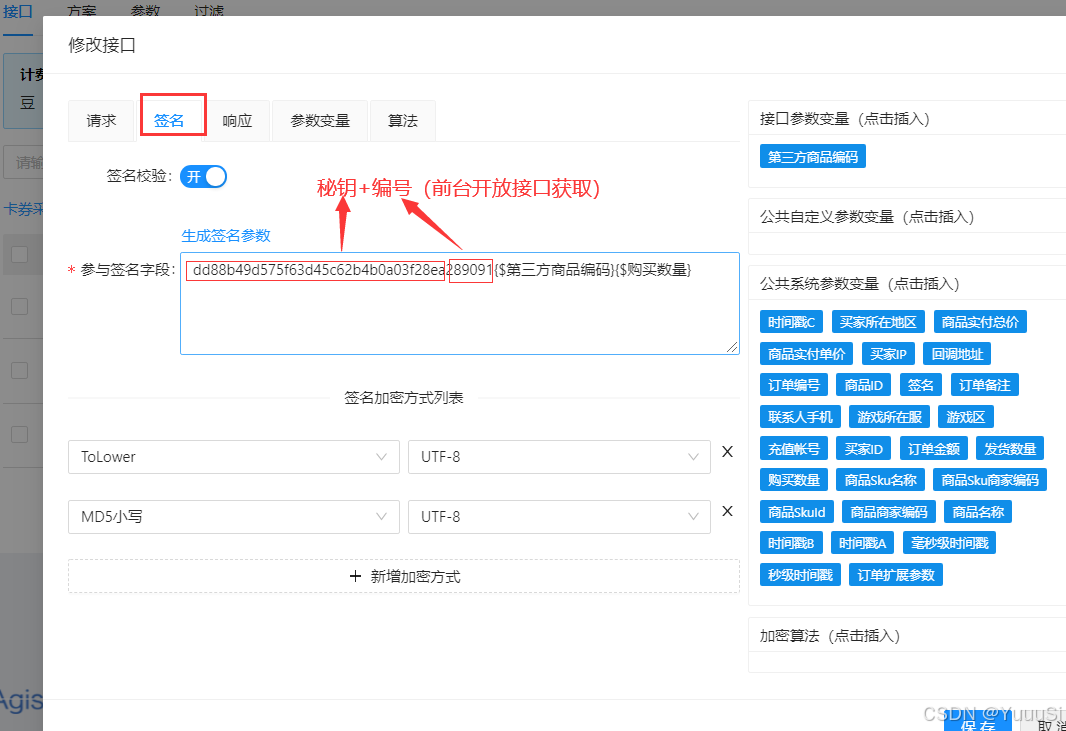Insert the 商品ID variable

863,386
